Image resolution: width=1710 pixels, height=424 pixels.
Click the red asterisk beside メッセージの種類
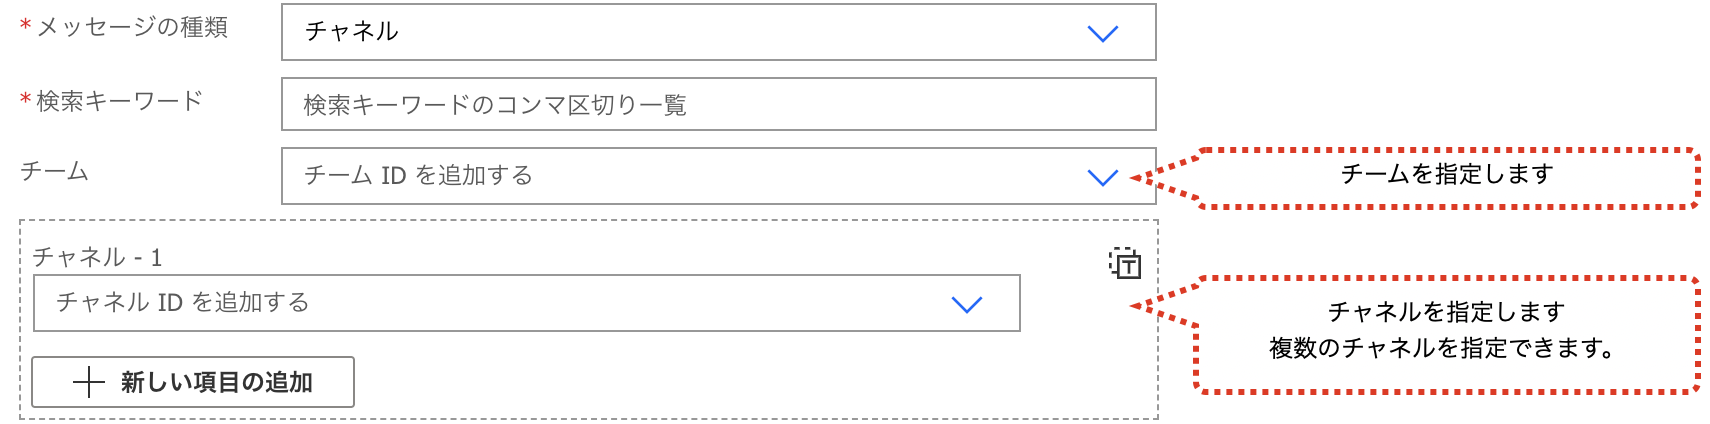click(26, 25)
